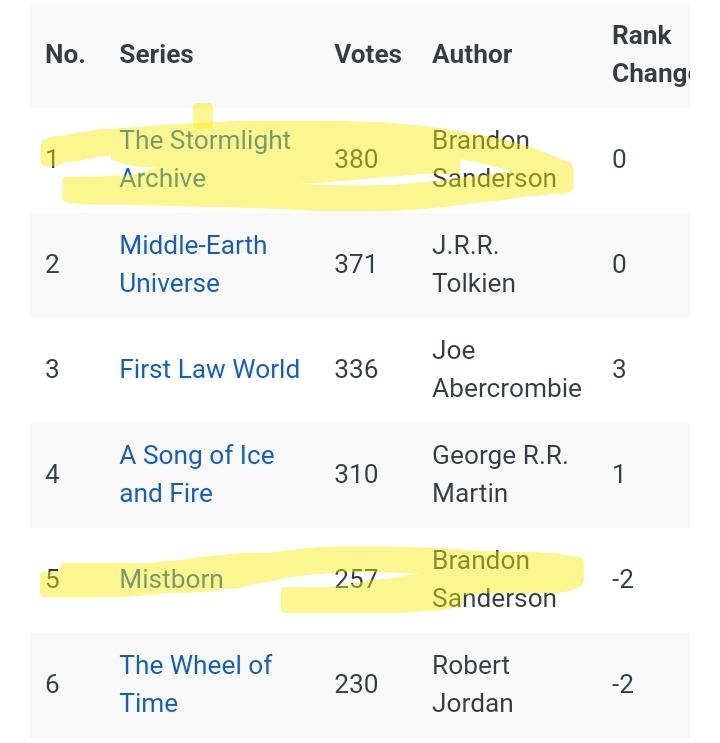The height and width of the screenshot is (743, 720).
Task: Click the Votes column header
Action: point(367,54)
